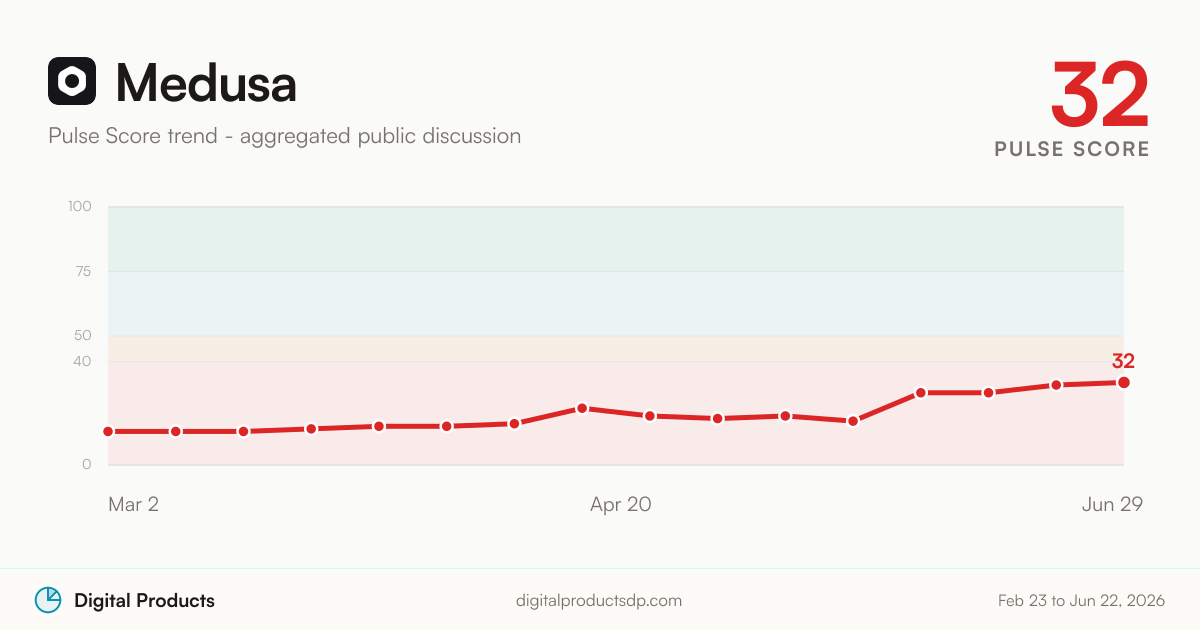Click the Digital Products pie chart icon
Image resolution: width=1200 pixels, height=630 pixels.
(x=48, y=600)
